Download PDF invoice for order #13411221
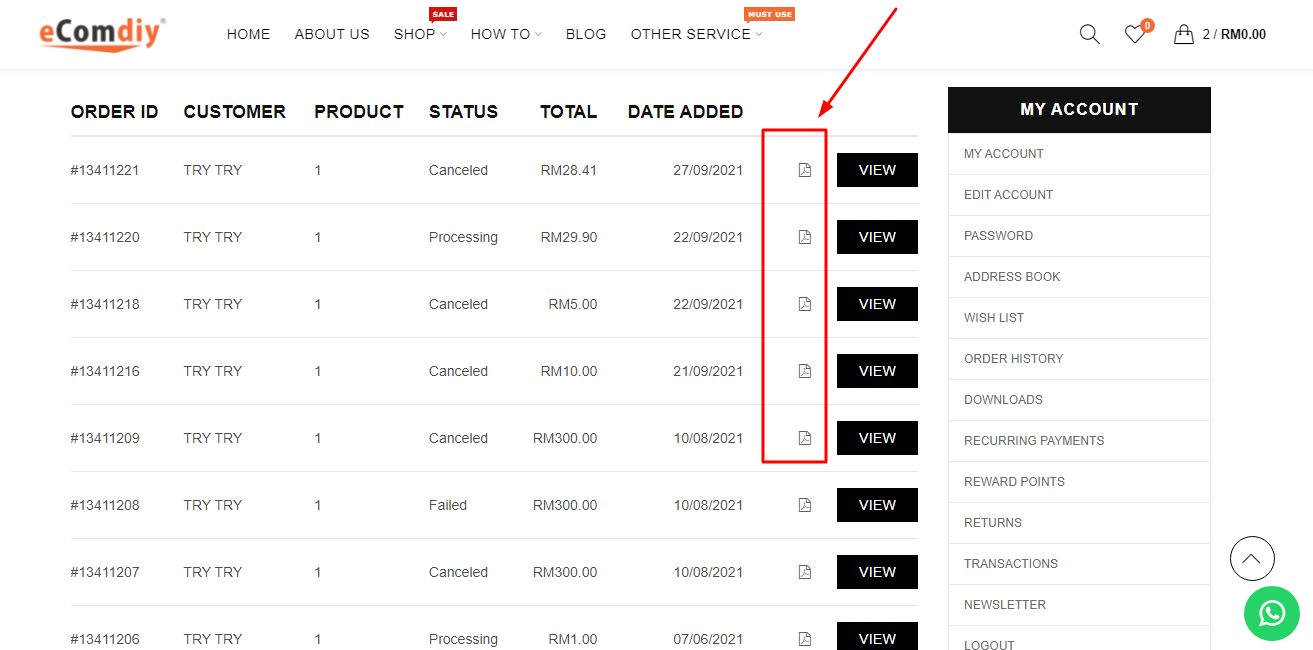The image size is (1313, 650). 804,170
